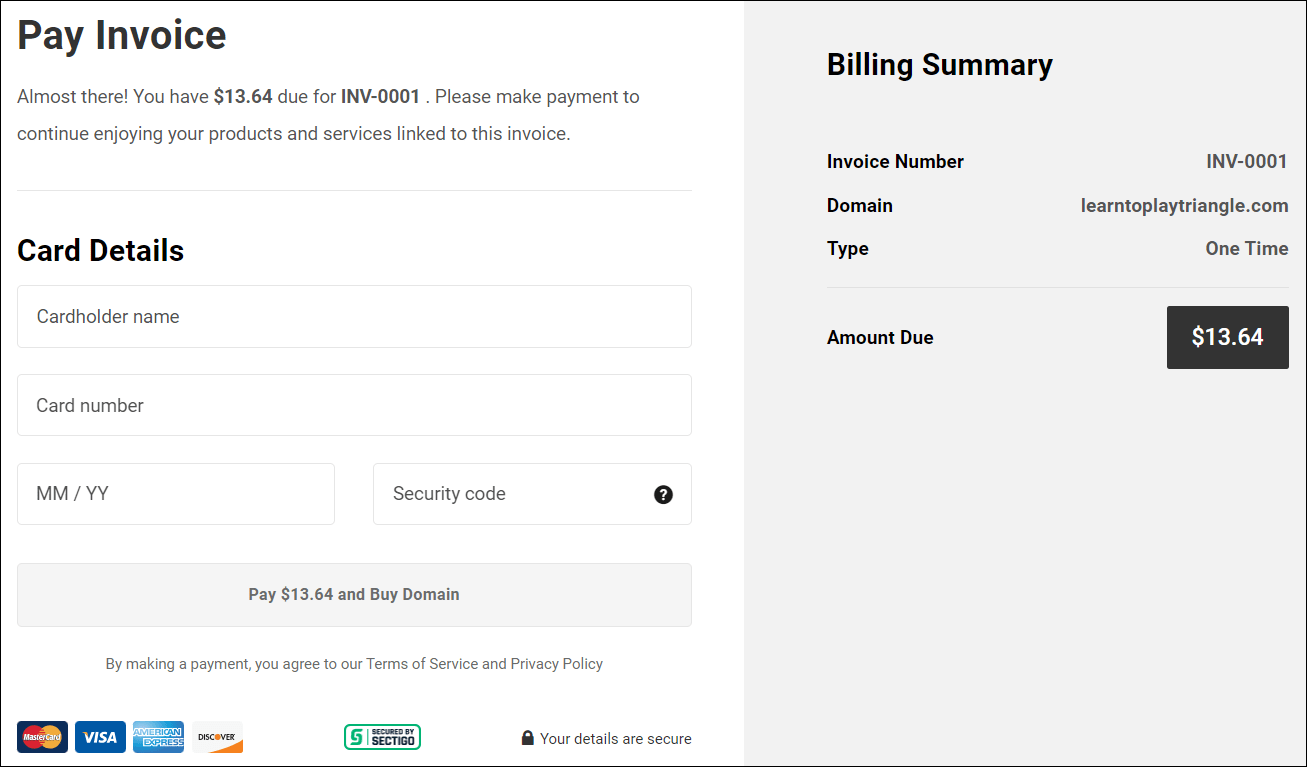The image size is (1307, 767).
Task: Click the Secured by Sectigo seal
Action: click(x=382, y=736)
